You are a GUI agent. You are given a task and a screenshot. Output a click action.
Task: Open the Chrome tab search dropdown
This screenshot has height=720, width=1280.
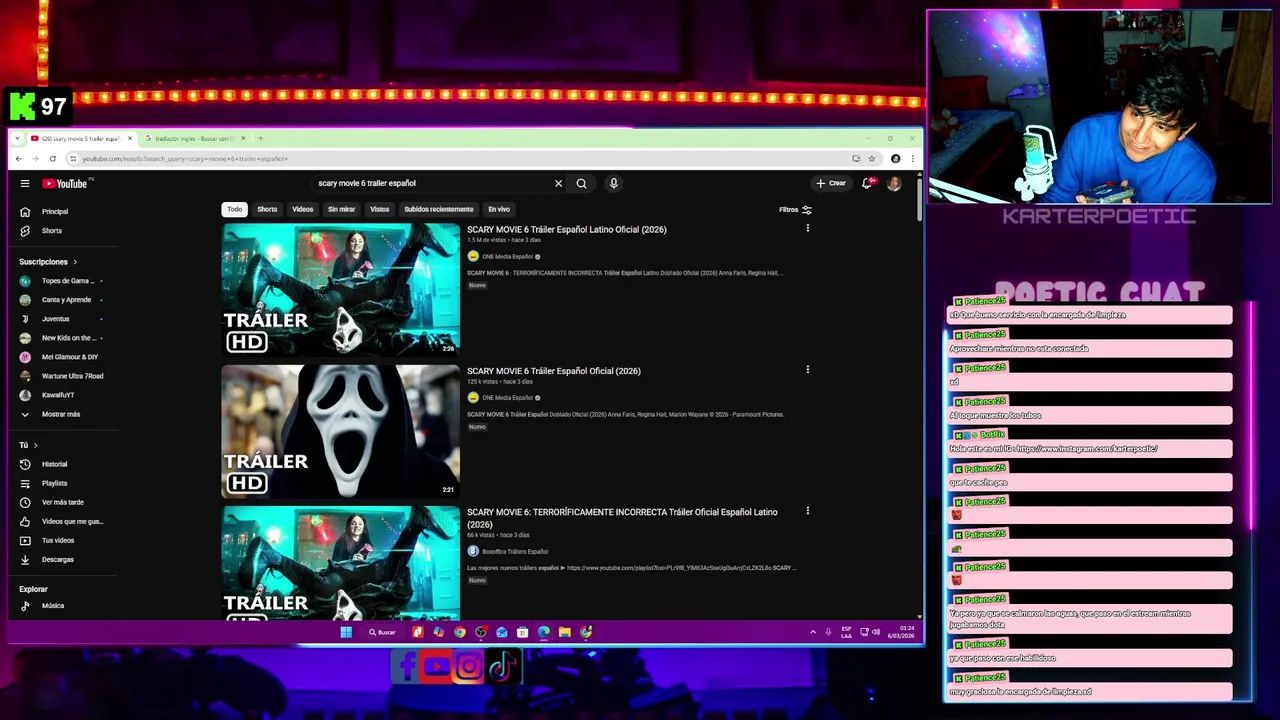tap(19, 138)
